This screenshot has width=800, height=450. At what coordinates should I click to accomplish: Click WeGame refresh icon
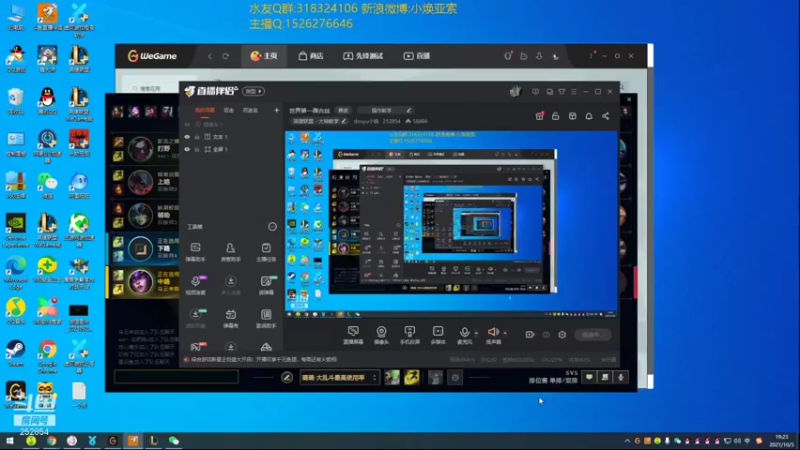click(x=226, y=56)
